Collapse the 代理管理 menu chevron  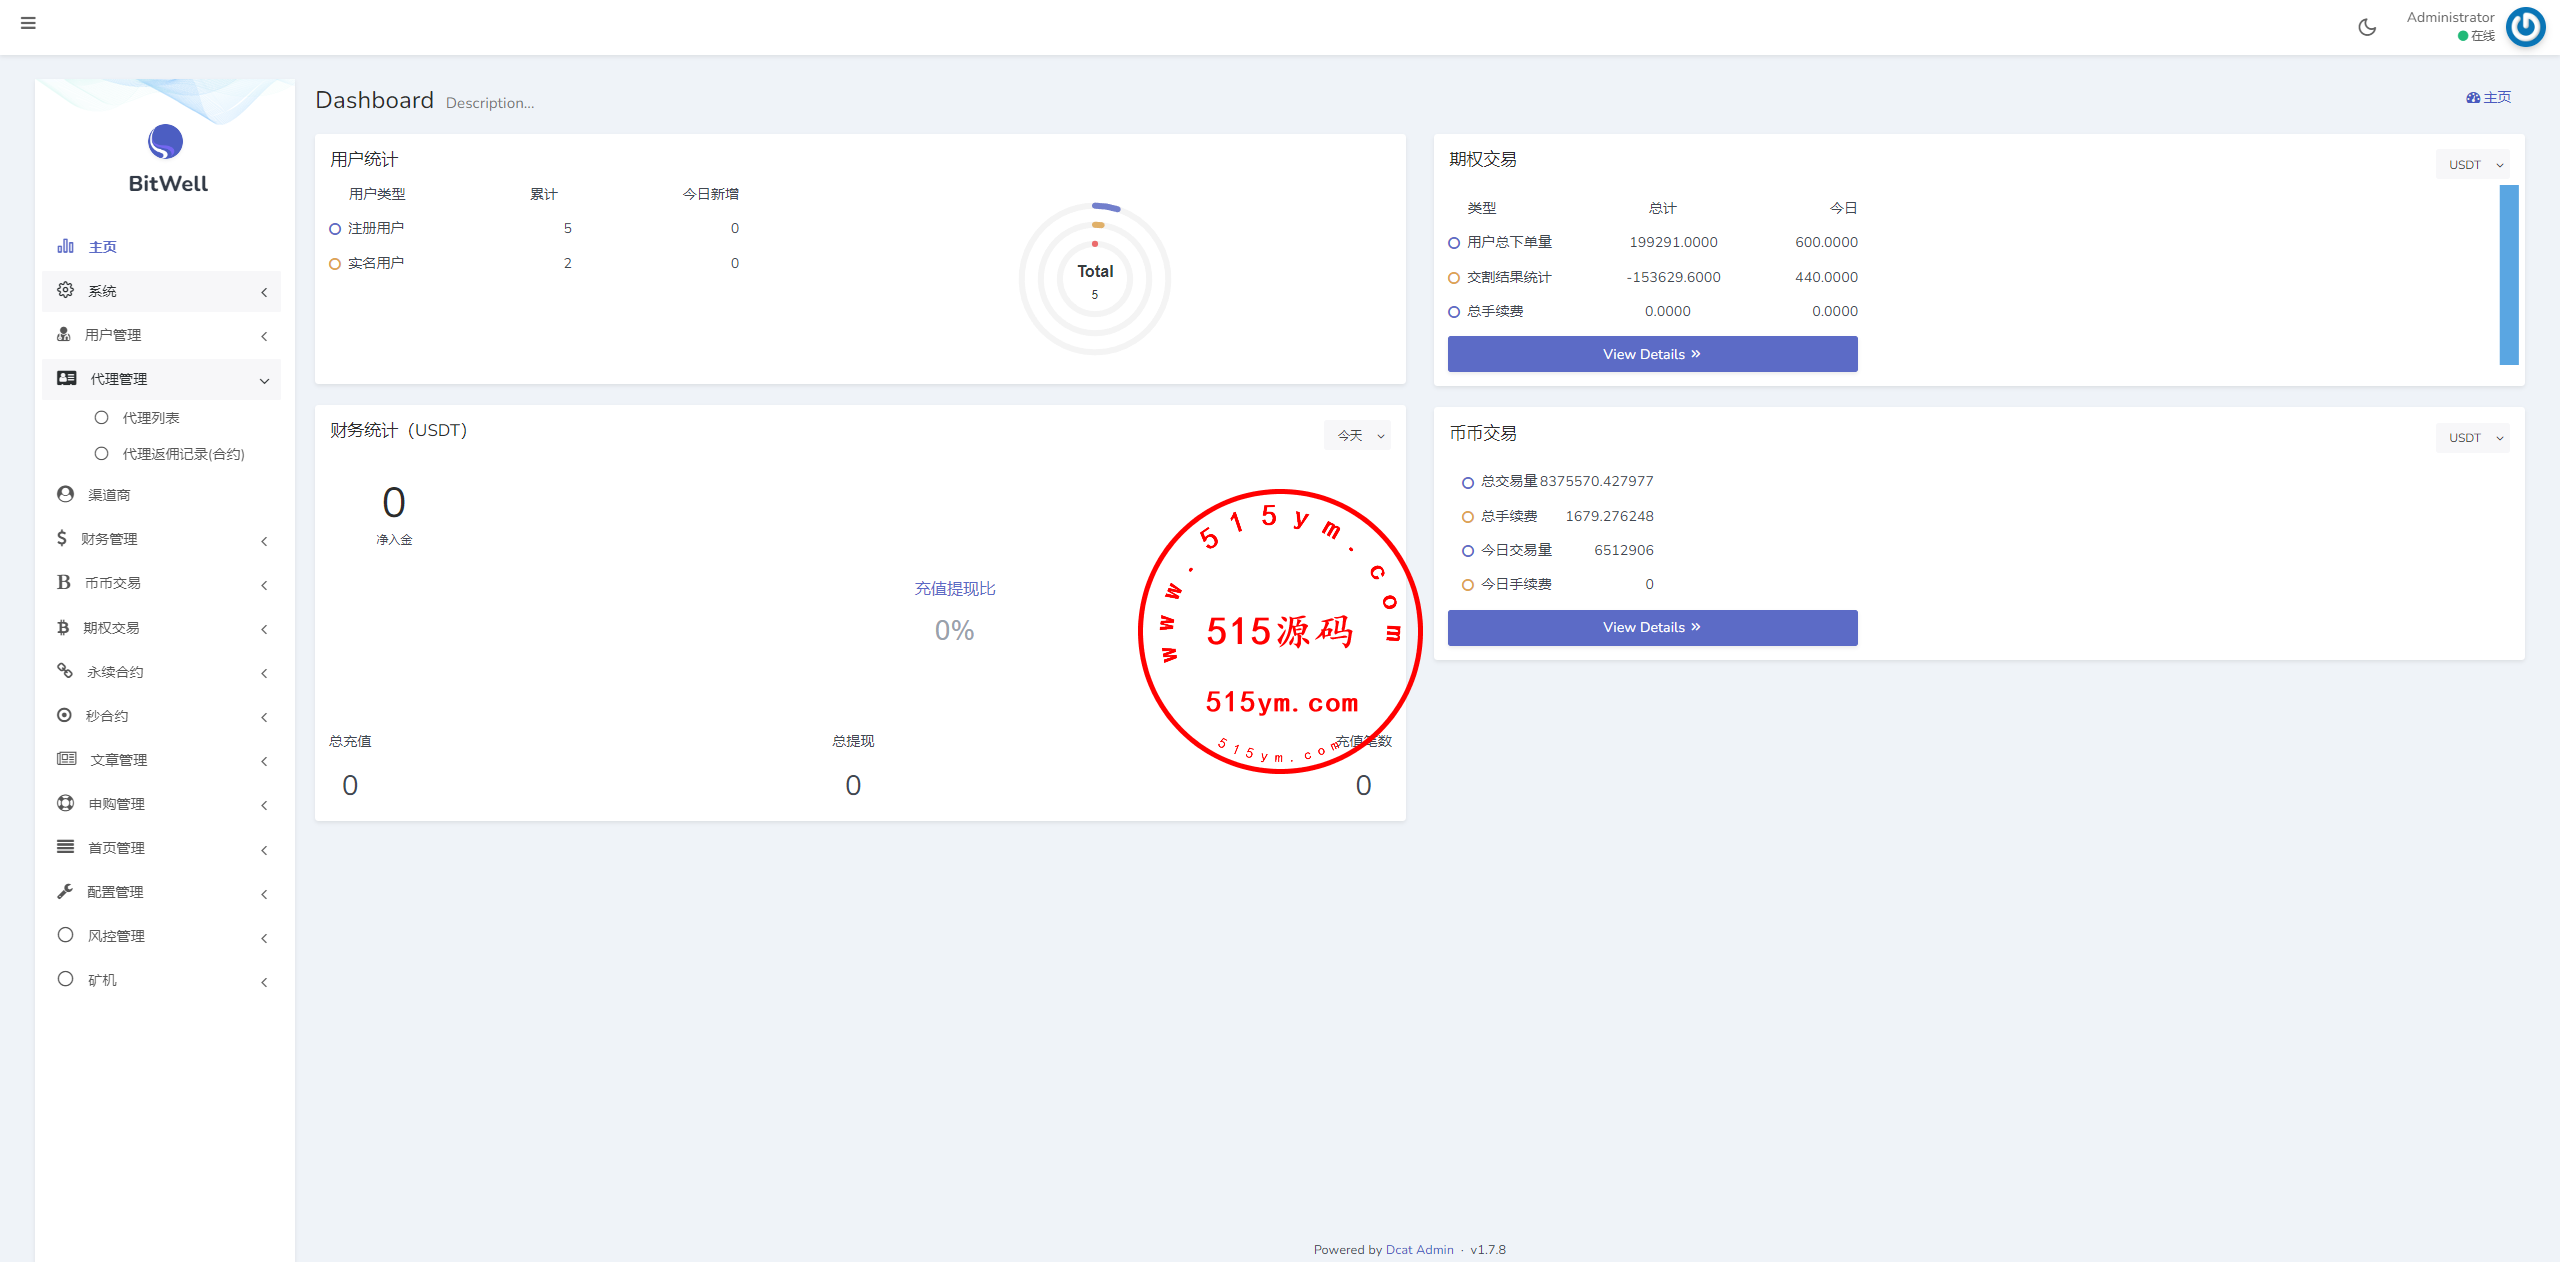(x=264, y=380)
